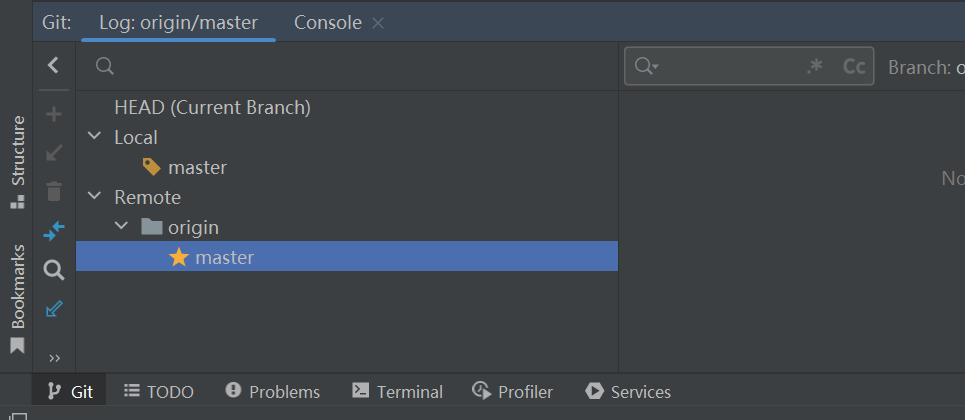Click the compare with current branch icon
The image size is (965, 420).
(x=54, y=231)
